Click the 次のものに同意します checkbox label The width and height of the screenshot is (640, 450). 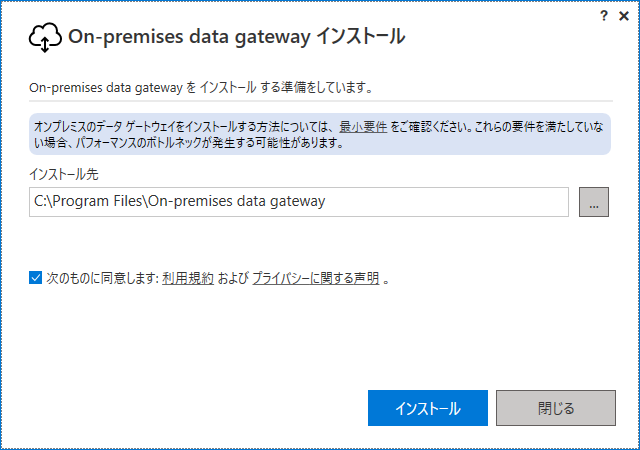click(x=102, y=278)
